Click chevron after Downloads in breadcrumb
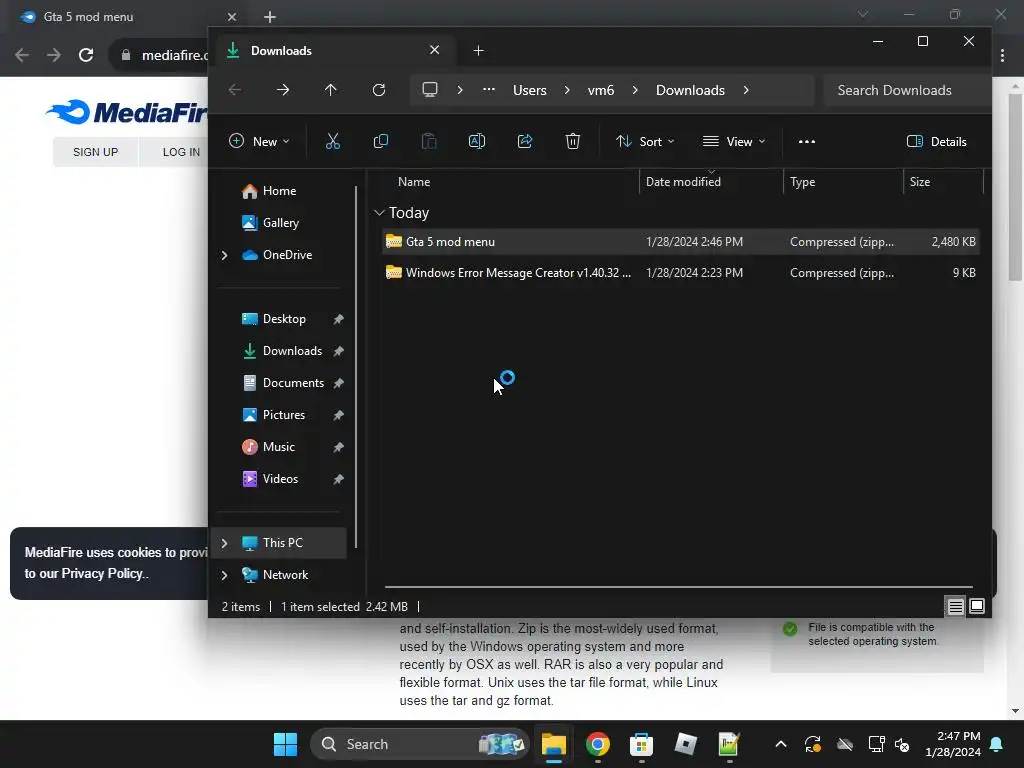This screenshot has width=1024, height=768. pos(746,90)
